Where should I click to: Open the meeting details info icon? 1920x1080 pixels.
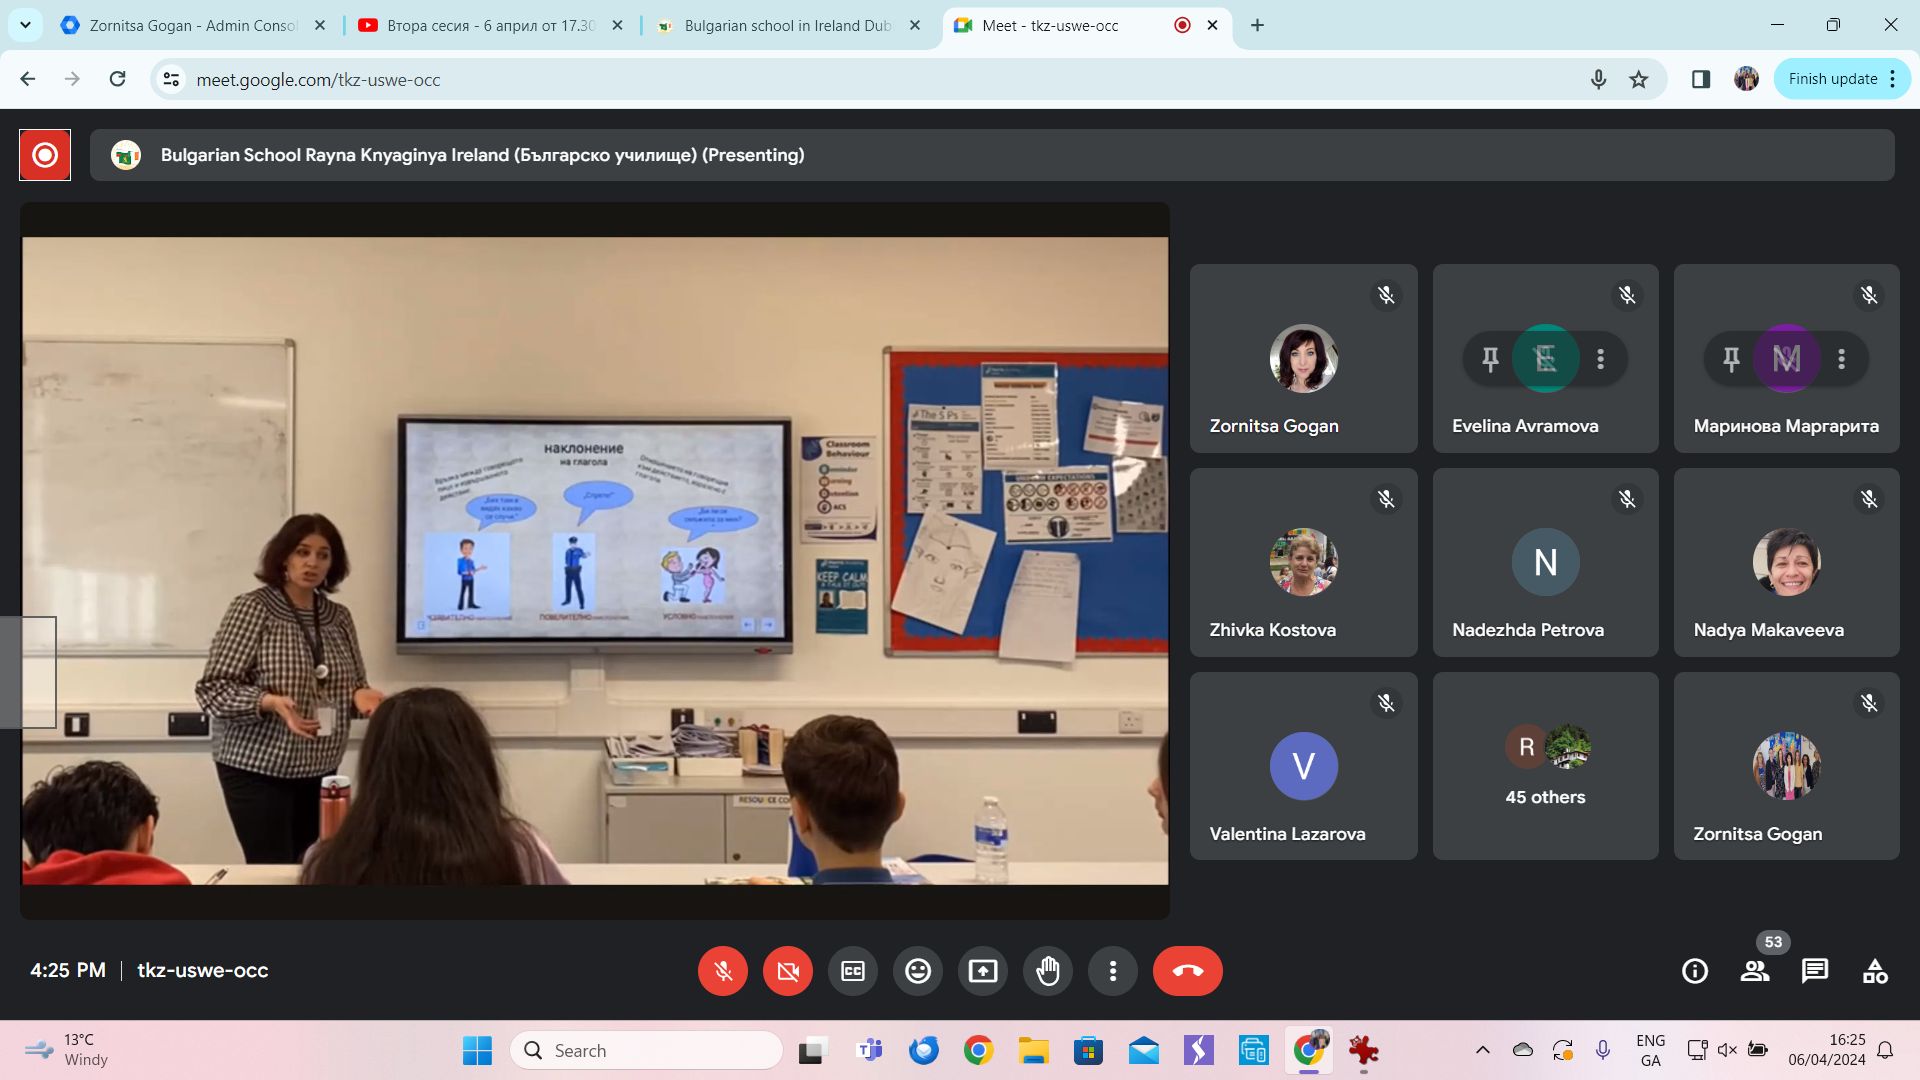[1695, 971]
